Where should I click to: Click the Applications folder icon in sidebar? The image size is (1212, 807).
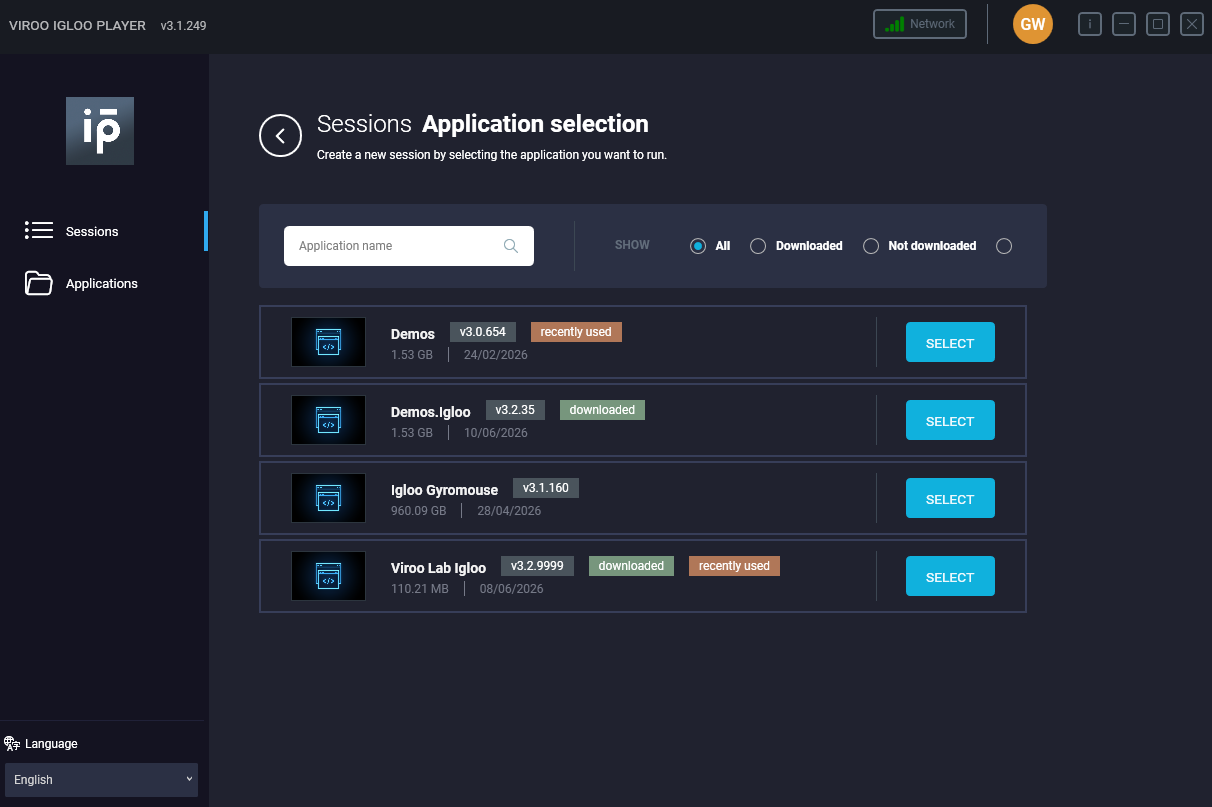click(39, 283)
